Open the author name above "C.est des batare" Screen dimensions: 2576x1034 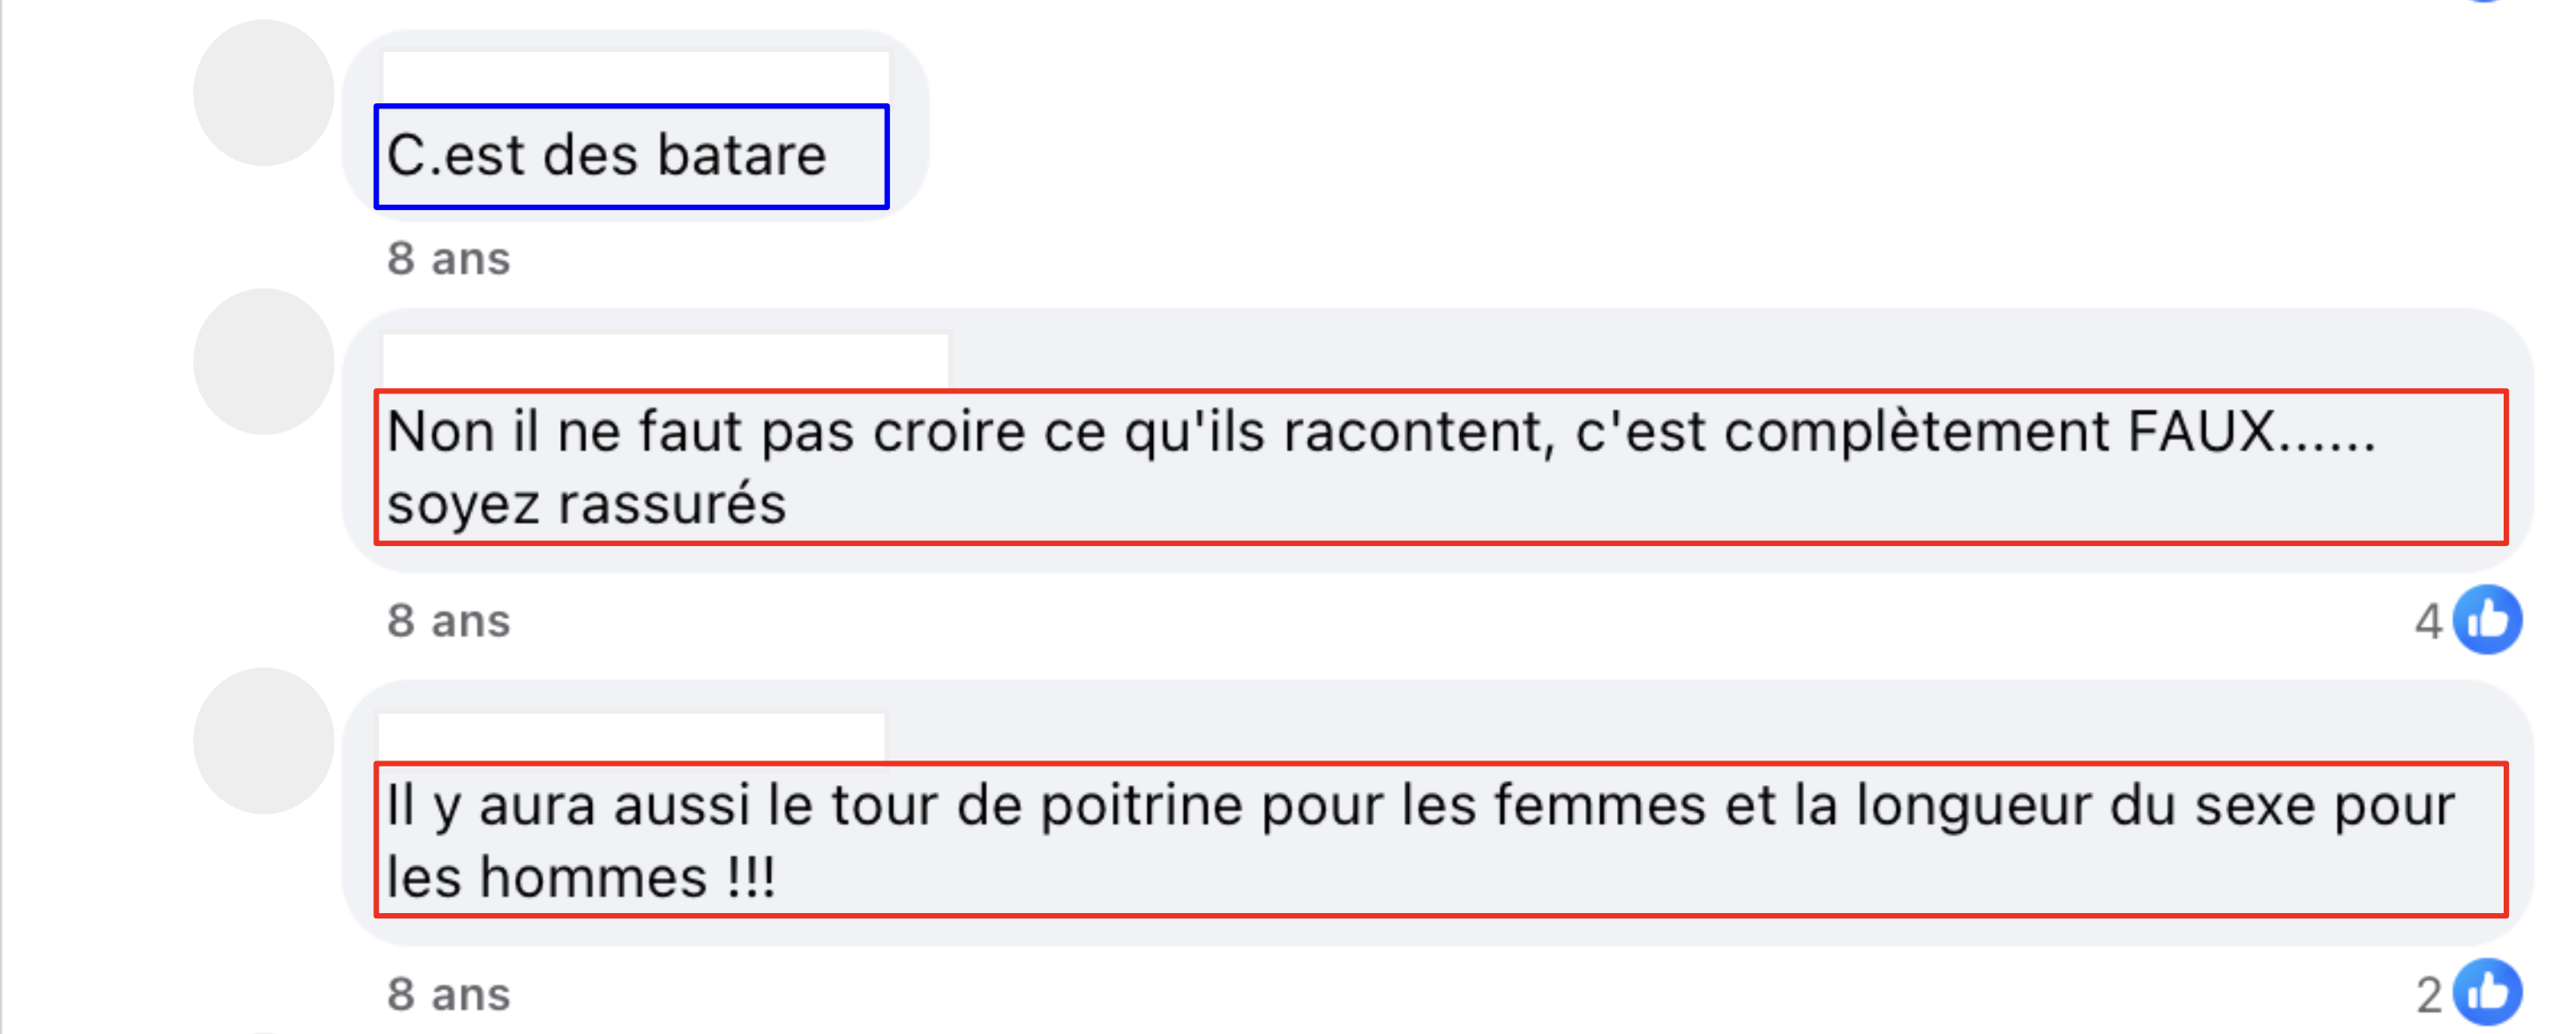click(635, 76)
